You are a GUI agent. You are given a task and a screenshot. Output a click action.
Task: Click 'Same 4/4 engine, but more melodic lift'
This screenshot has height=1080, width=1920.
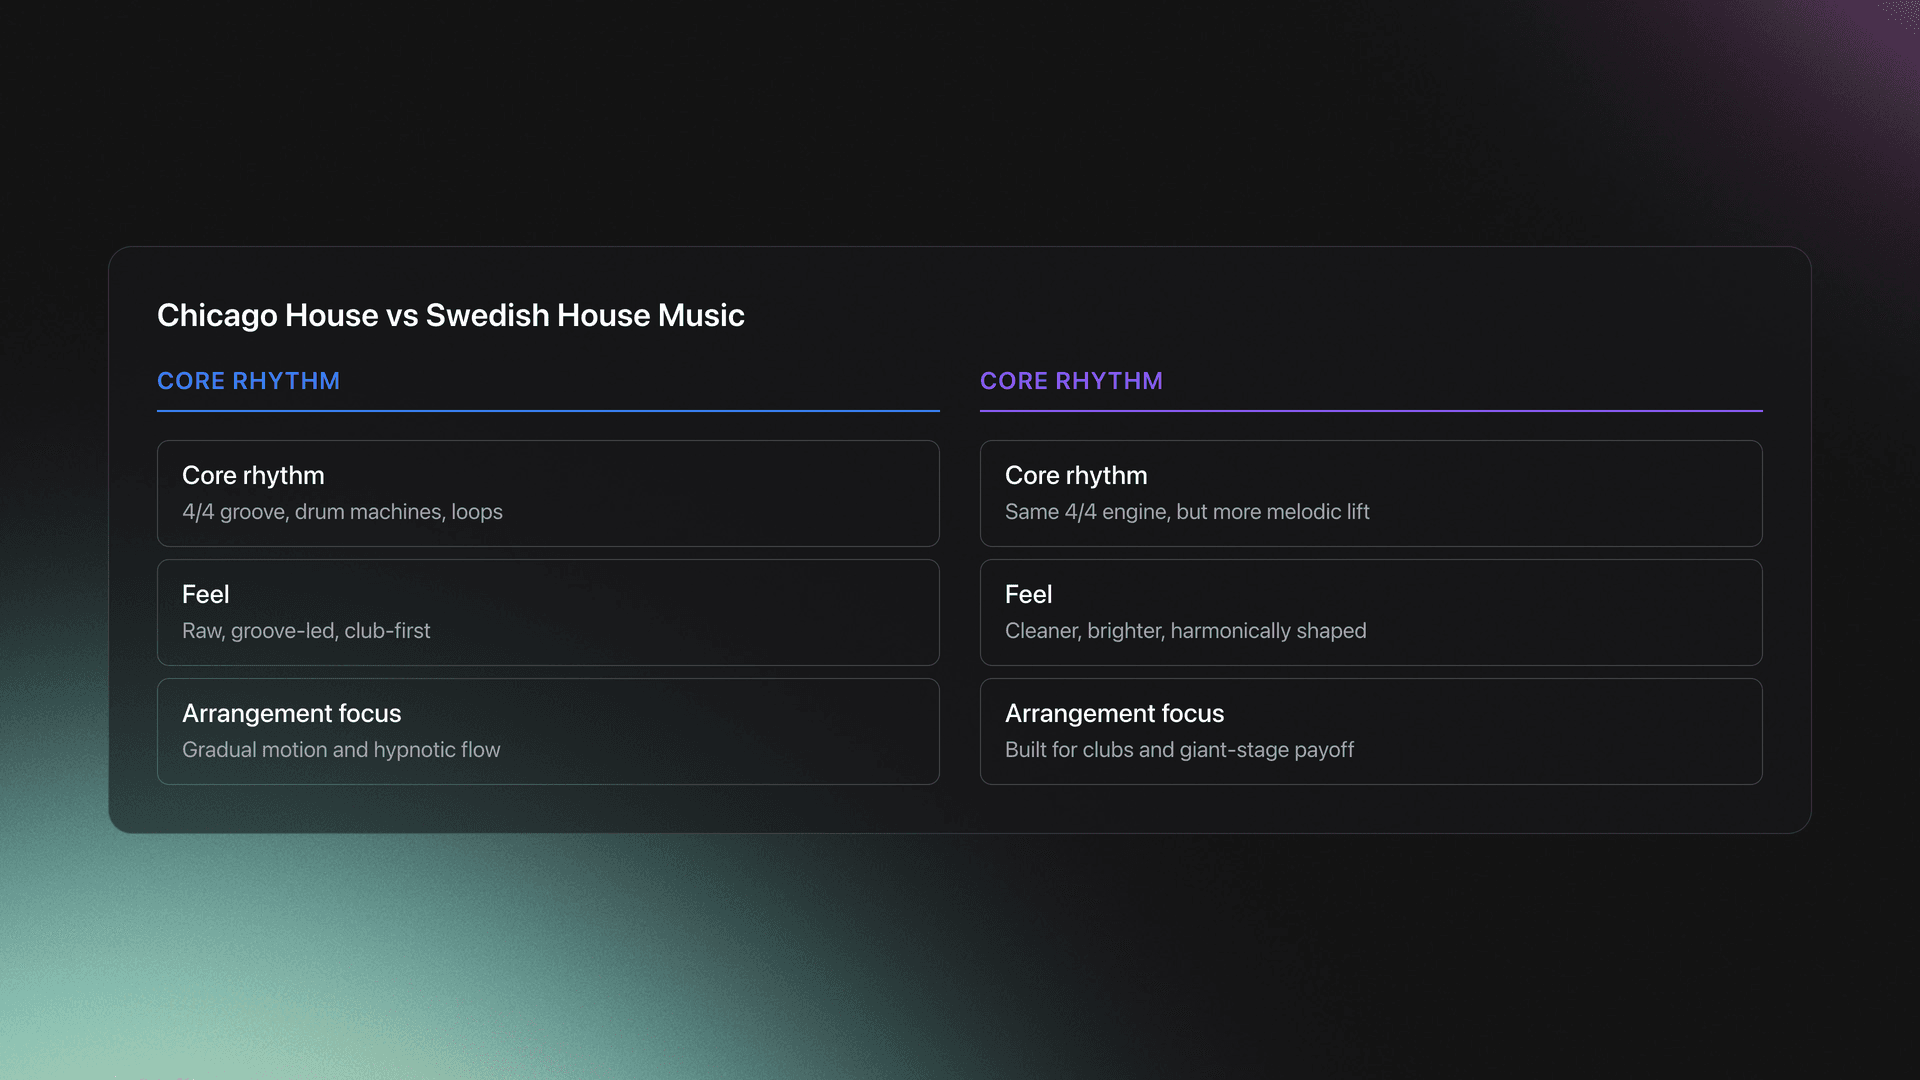tap(1187, 512)
